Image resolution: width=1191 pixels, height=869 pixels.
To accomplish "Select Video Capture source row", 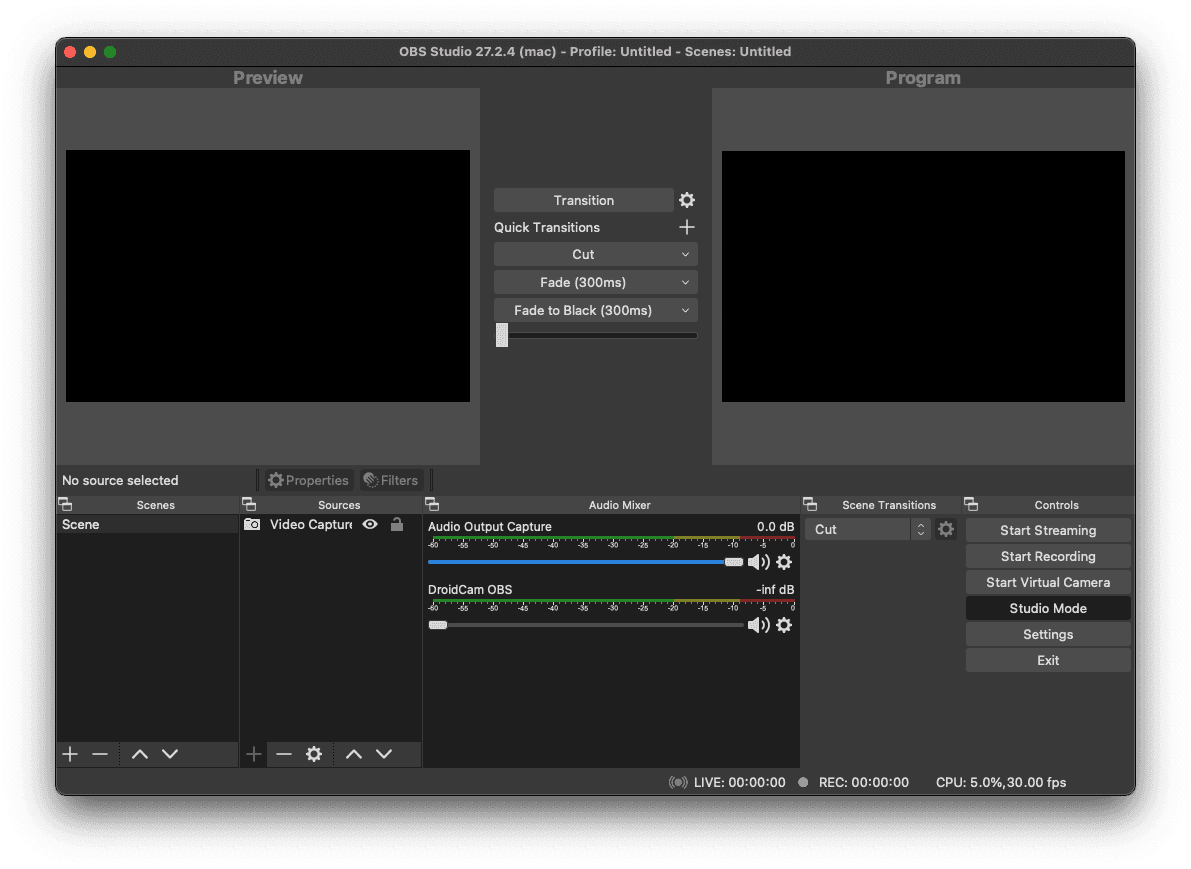I will tap(330, 524).
